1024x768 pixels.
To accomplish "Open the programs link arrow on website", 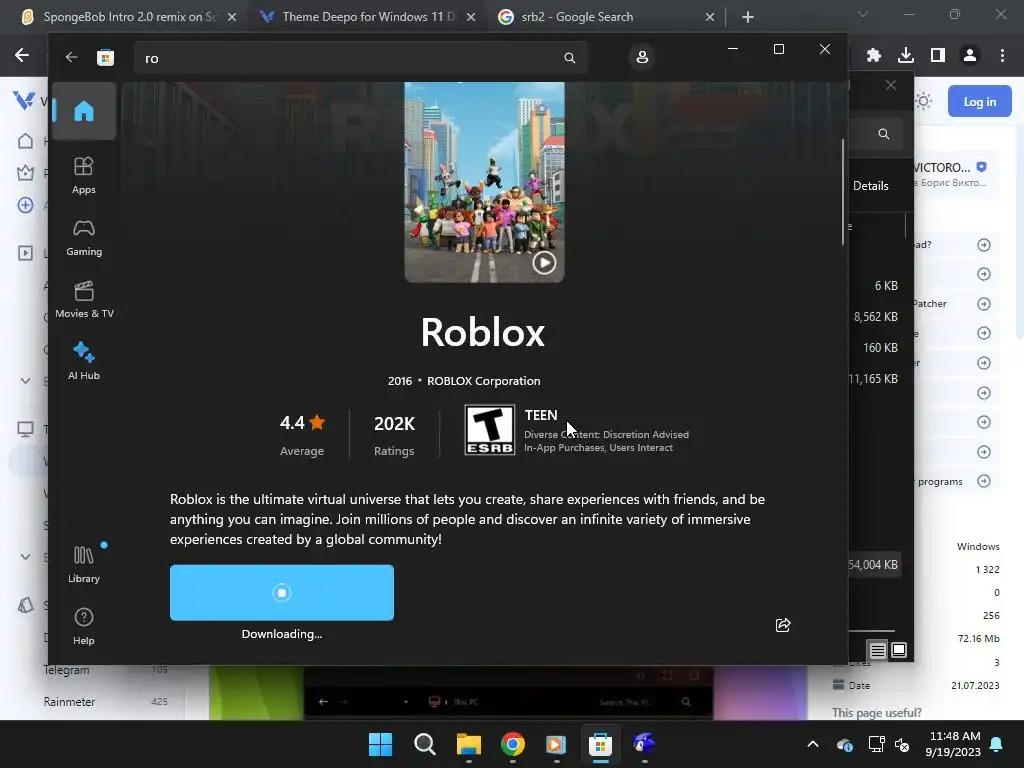I will coord(984,481).
